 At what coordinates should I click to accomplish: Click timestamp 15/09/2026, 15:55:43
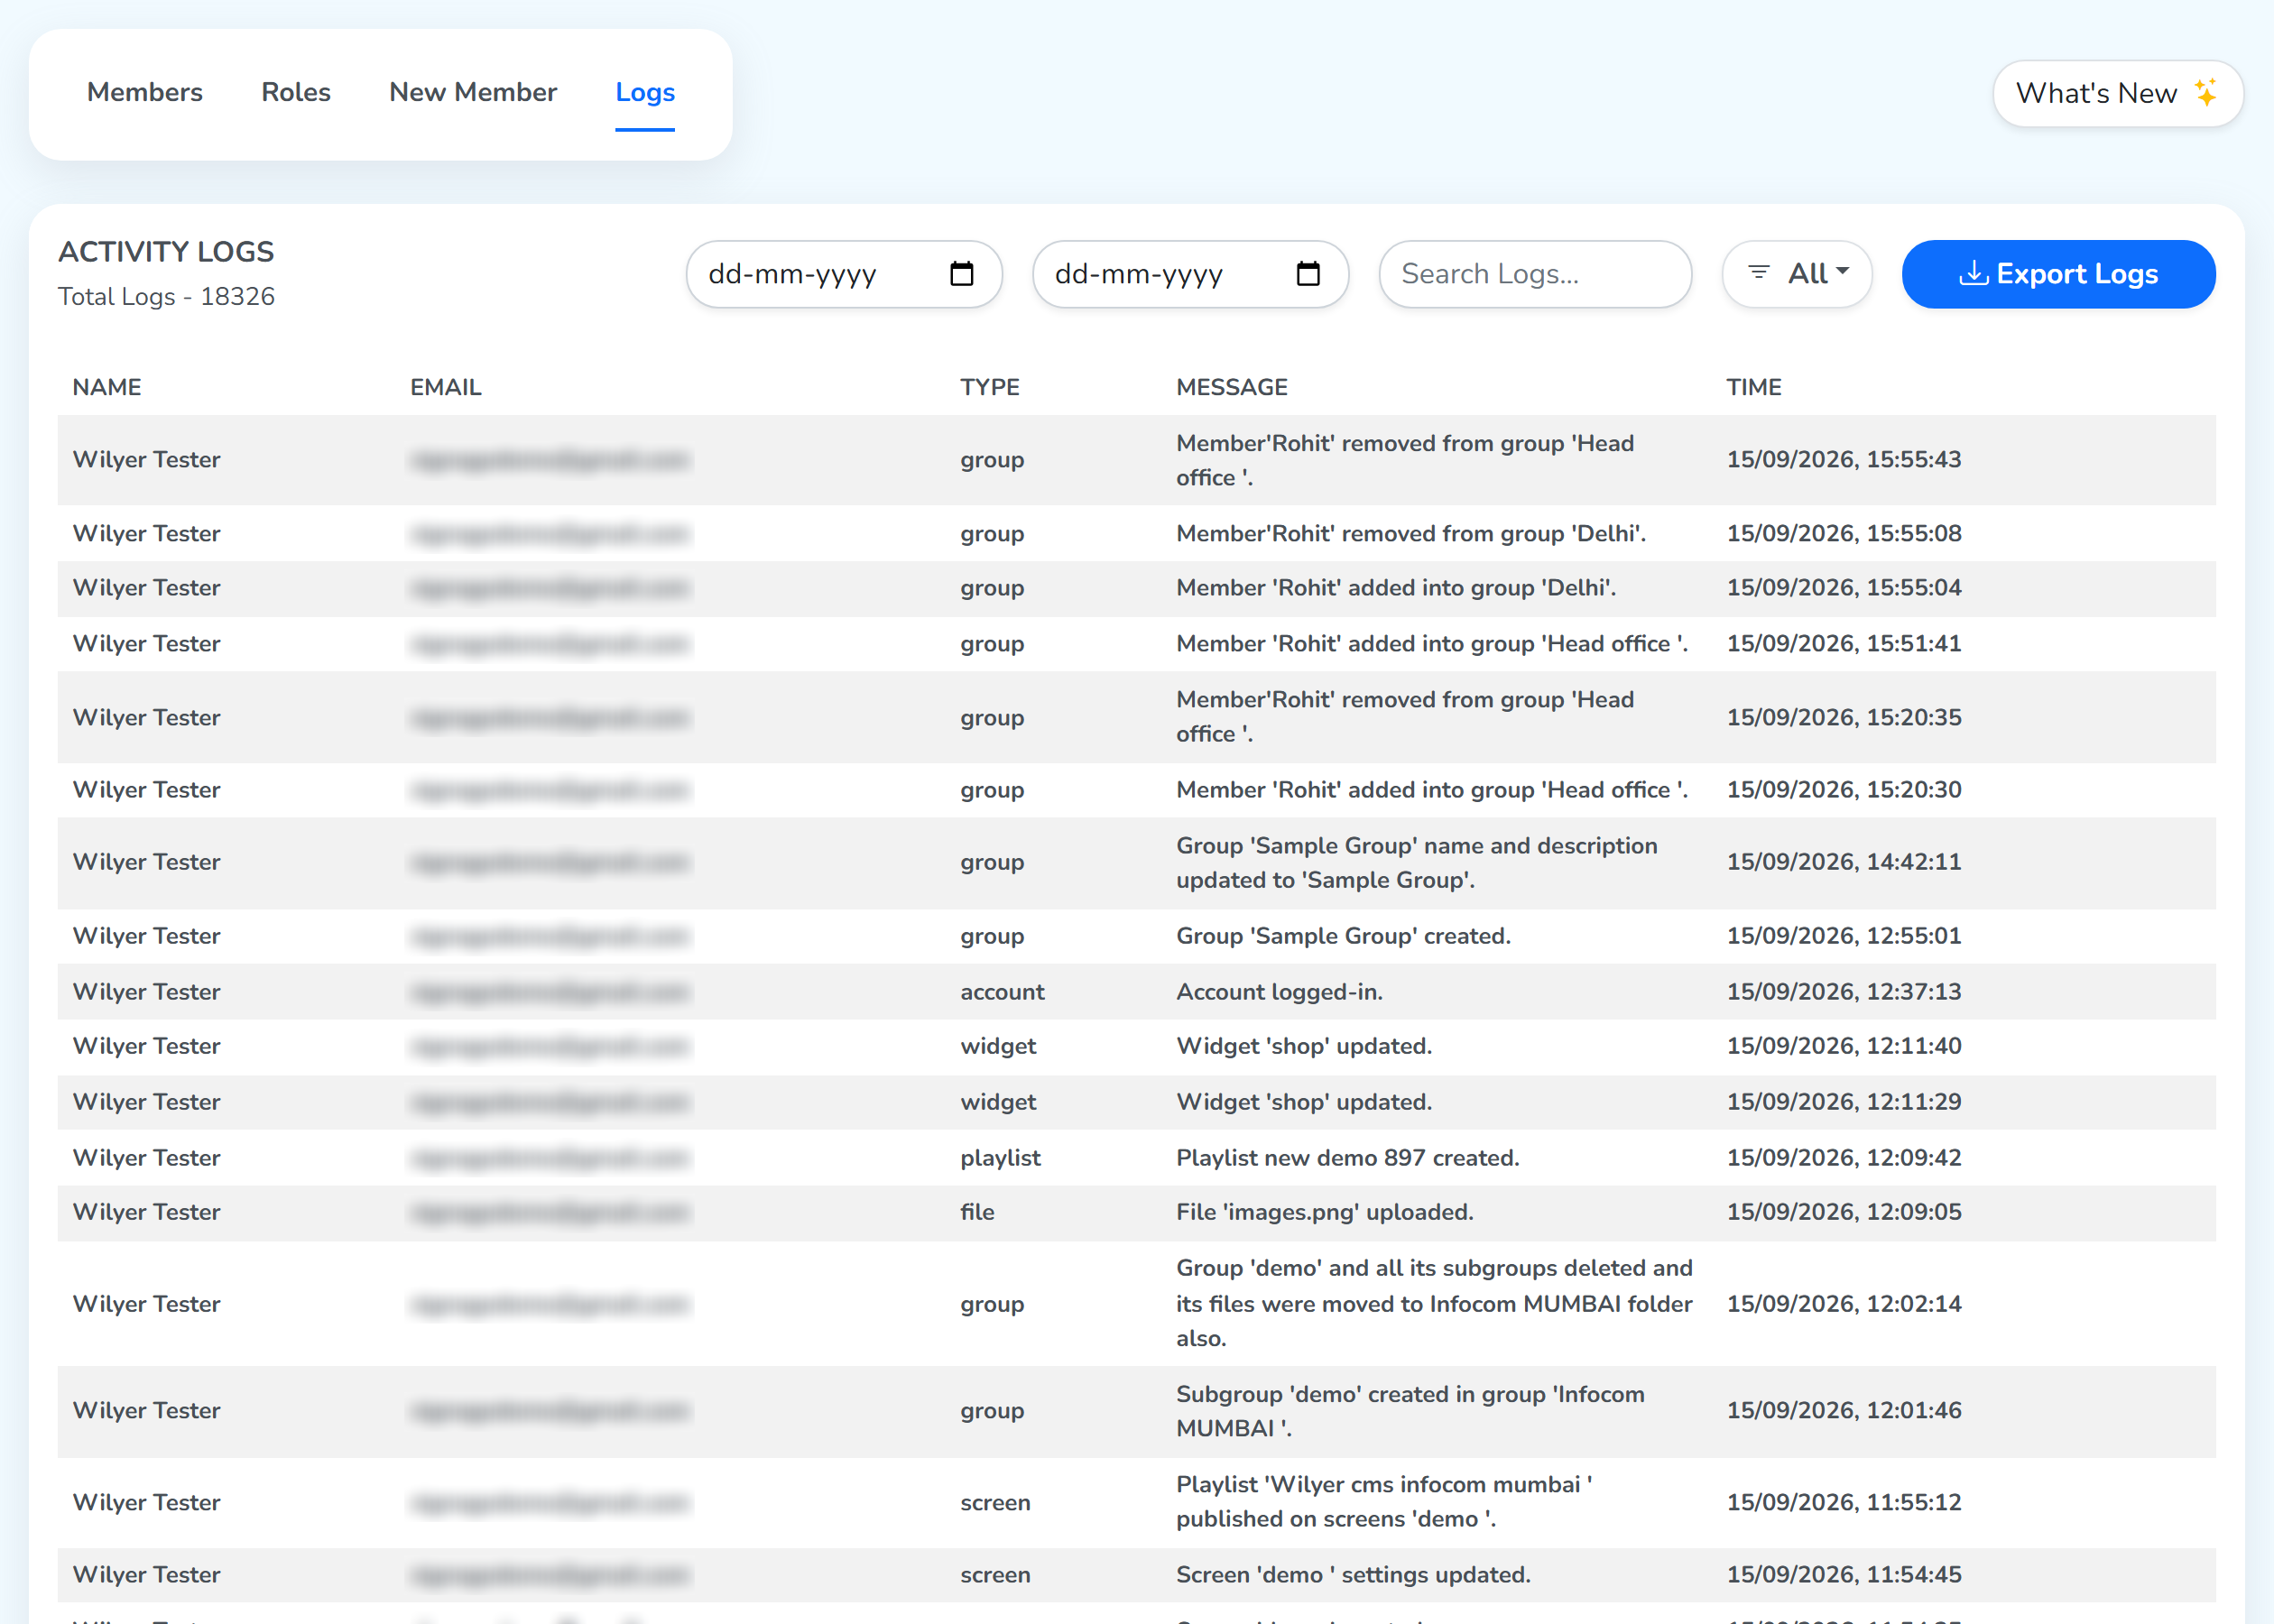click(x=1844, y=460)
